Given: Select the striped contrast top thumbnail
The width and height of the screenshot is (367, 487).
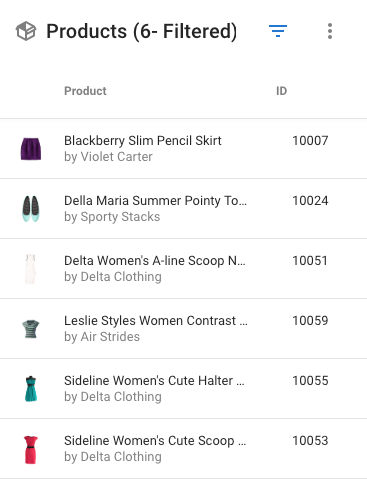Looking at the screenshot, I should 31,329.
